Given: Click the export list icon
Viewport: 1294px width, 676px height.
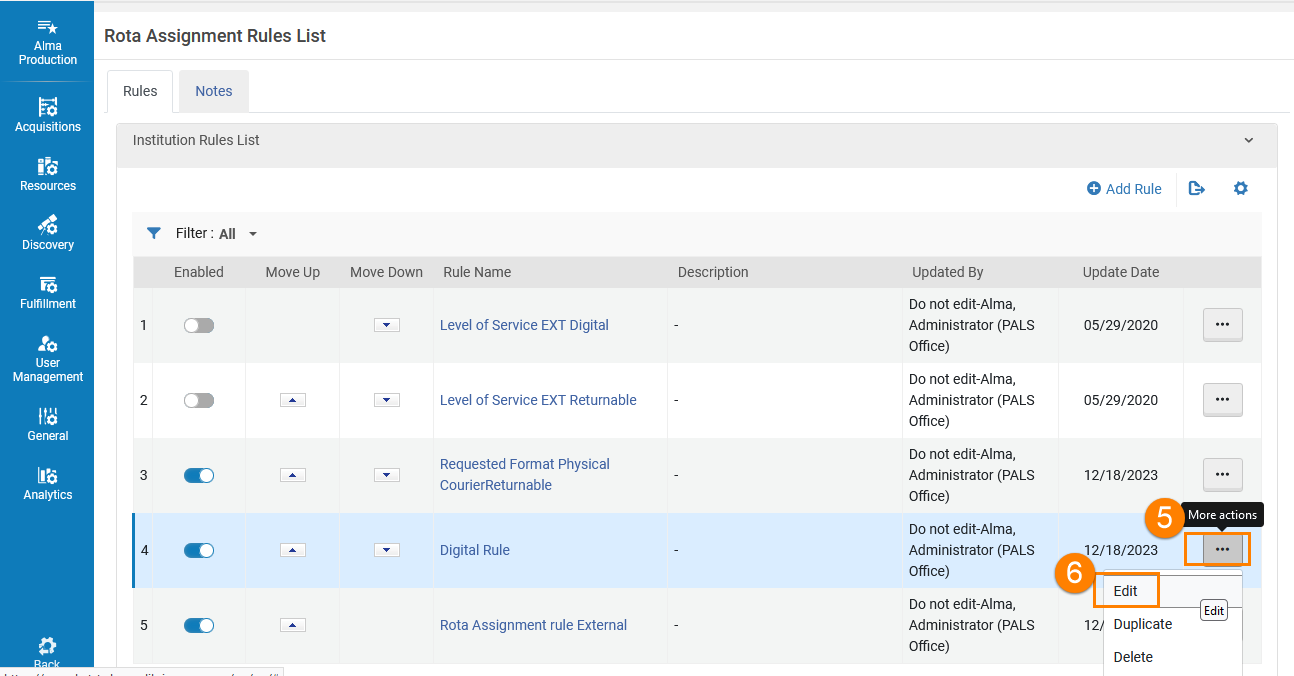Looking at the screenshot, I should [1197, 188].
